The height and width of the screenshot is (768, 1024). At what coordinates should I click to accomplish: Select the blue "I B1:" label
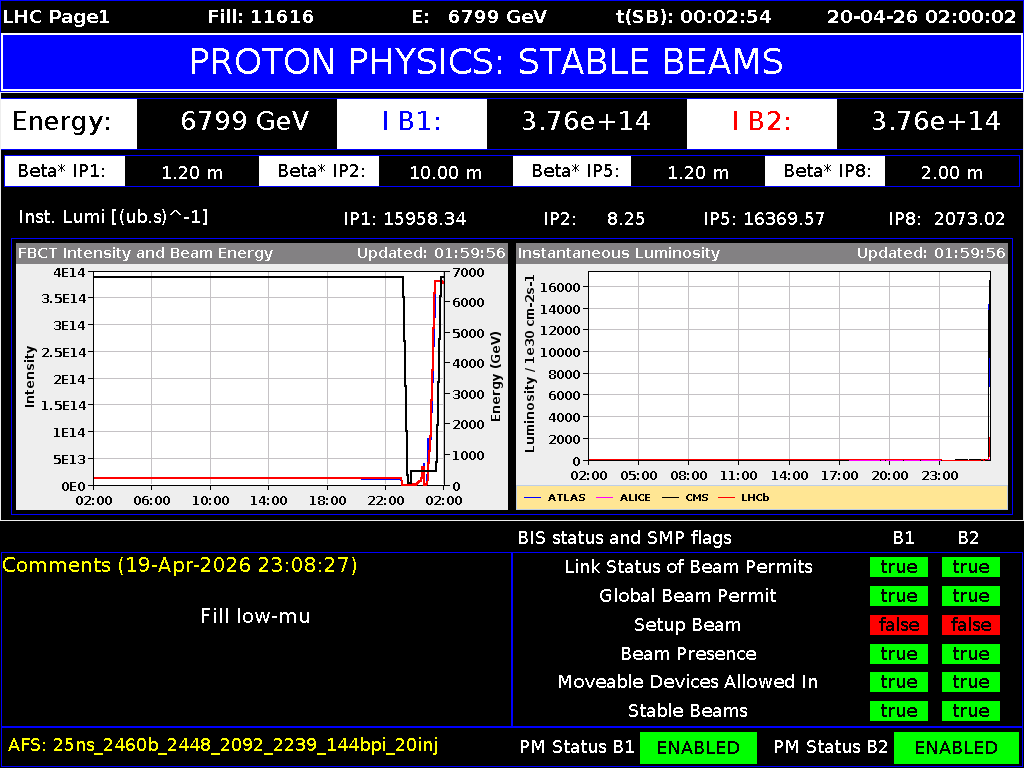coord(411,122)
